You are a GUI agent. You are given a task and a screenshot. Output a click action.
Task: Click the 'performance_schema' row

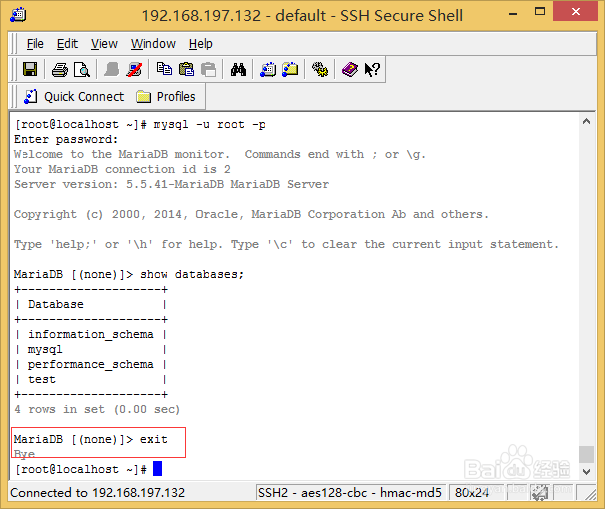coord(91,364)
